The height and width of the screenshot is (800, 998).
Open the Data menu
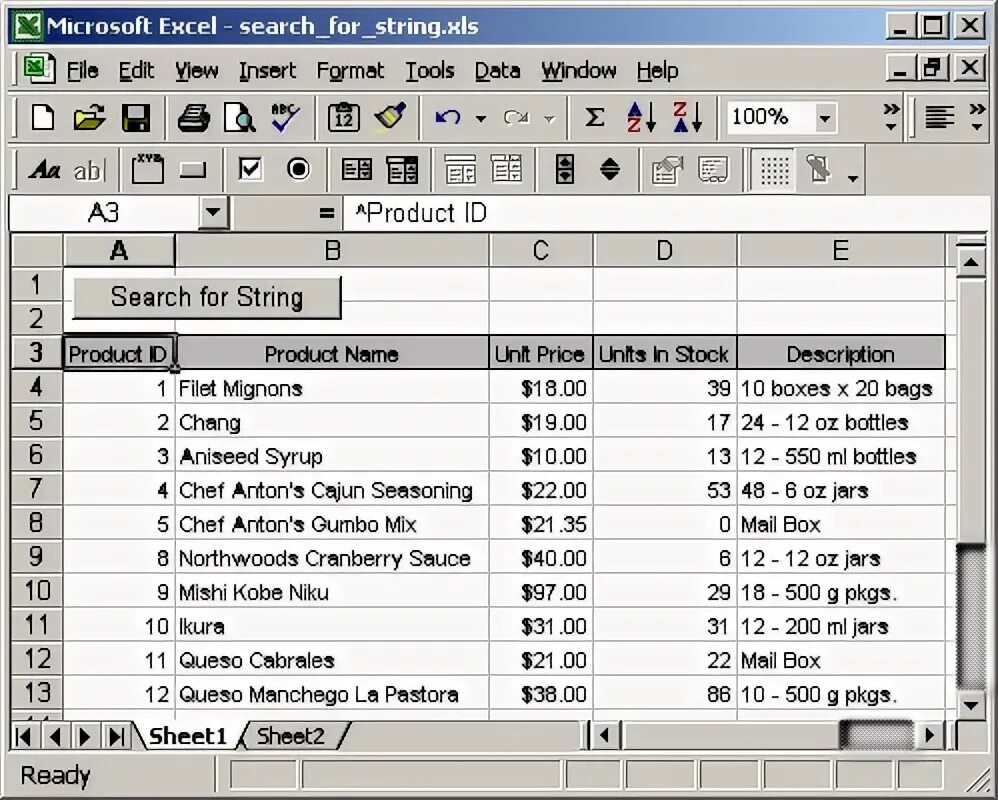pyautogui.click(x=497, y=70)
